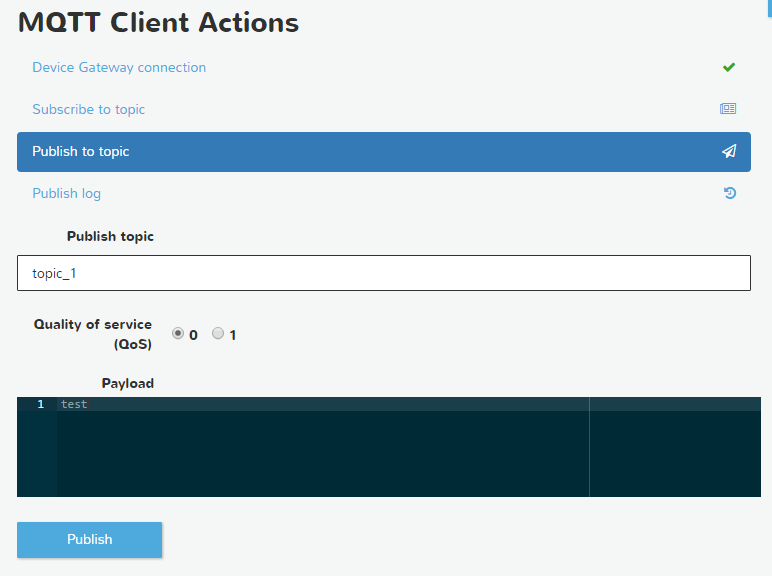Open the Subscribe to topic section

tap(89, 110)
